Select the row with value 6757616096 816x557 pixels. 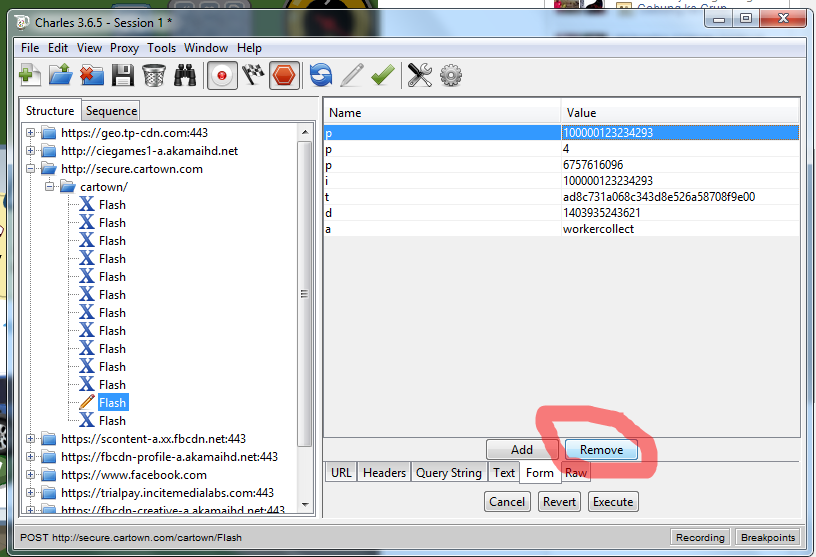(562, 165)
